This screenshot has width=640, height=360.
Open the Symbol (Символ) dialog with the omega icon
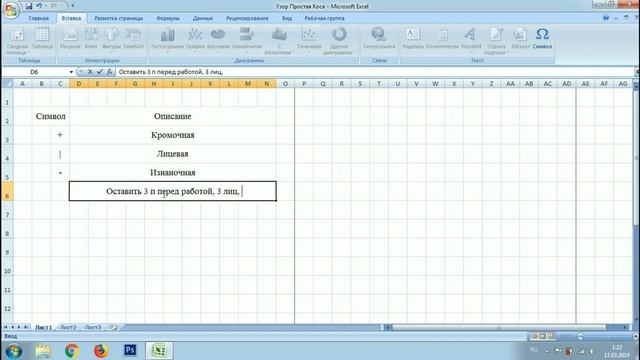coord(542,39)
